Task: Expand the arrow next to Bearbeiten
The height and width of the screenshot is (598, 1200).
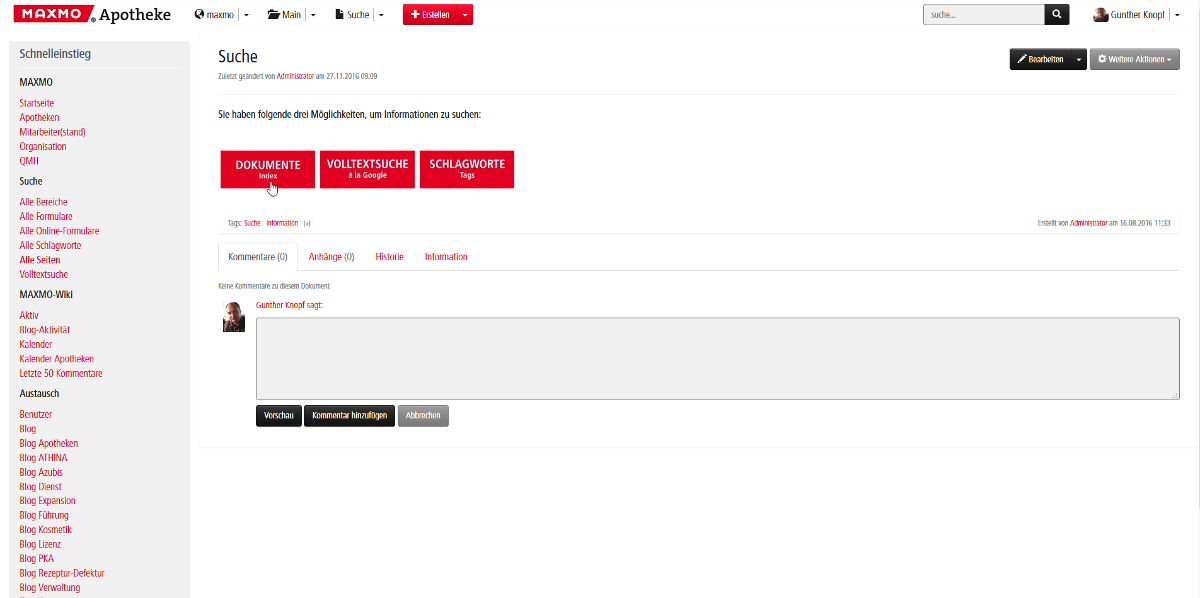Action: (x=1078, y=59)
